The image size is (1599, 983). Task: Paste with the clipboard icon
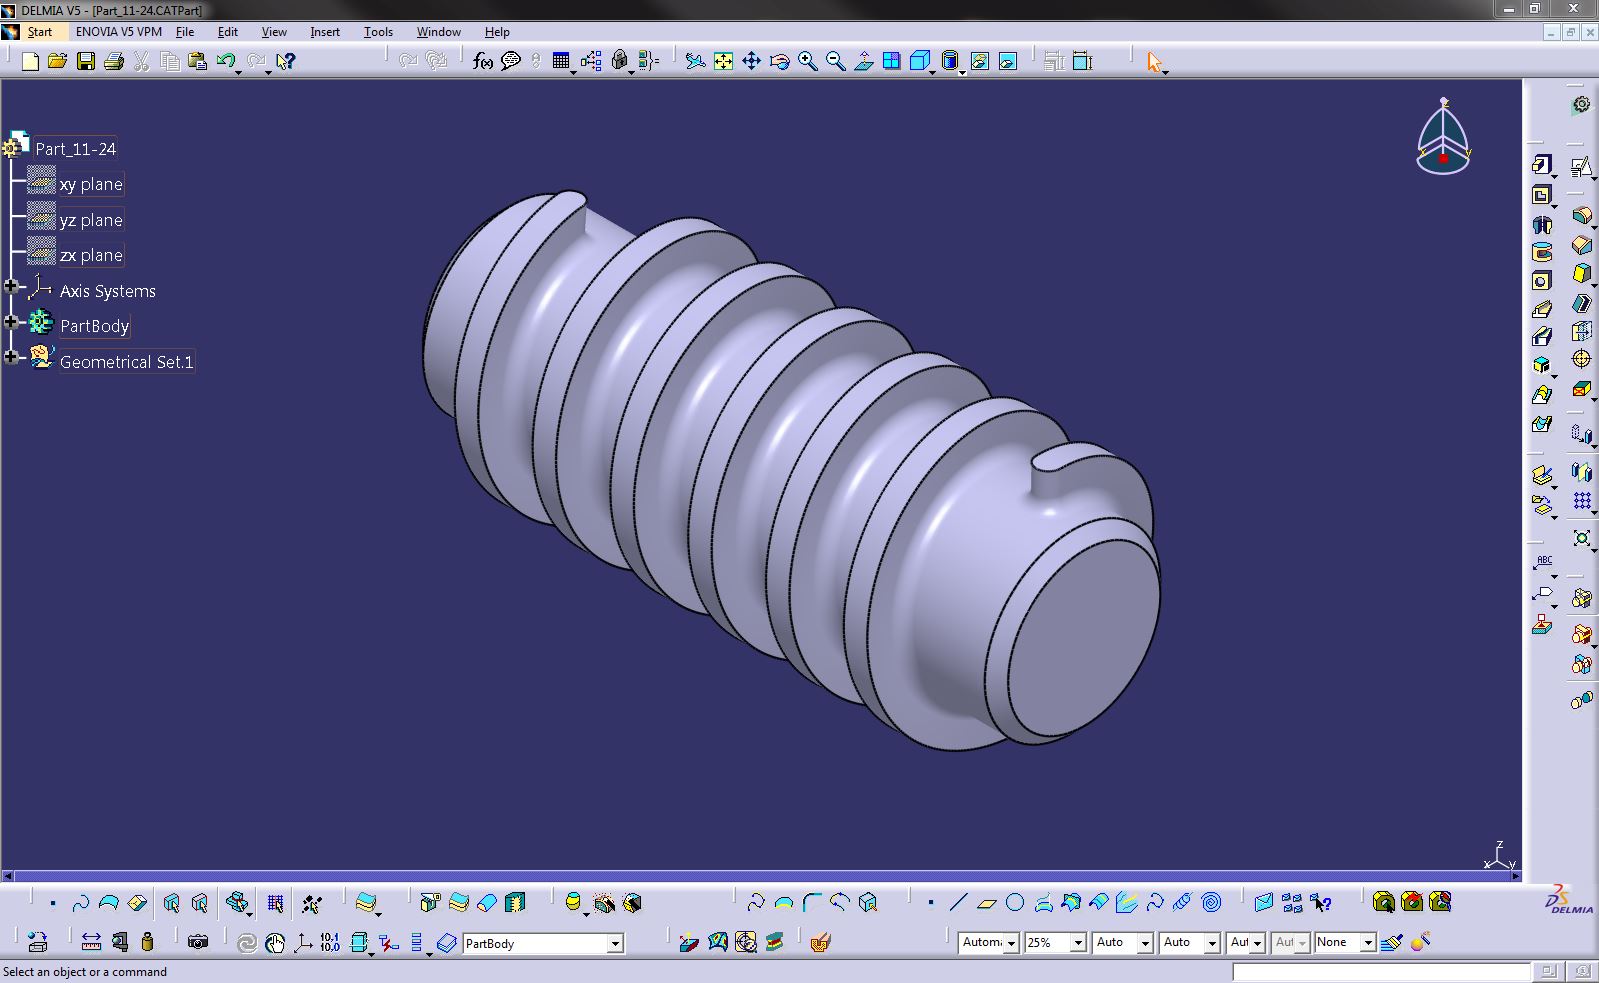pyautogui.click(x=197, y=61)
